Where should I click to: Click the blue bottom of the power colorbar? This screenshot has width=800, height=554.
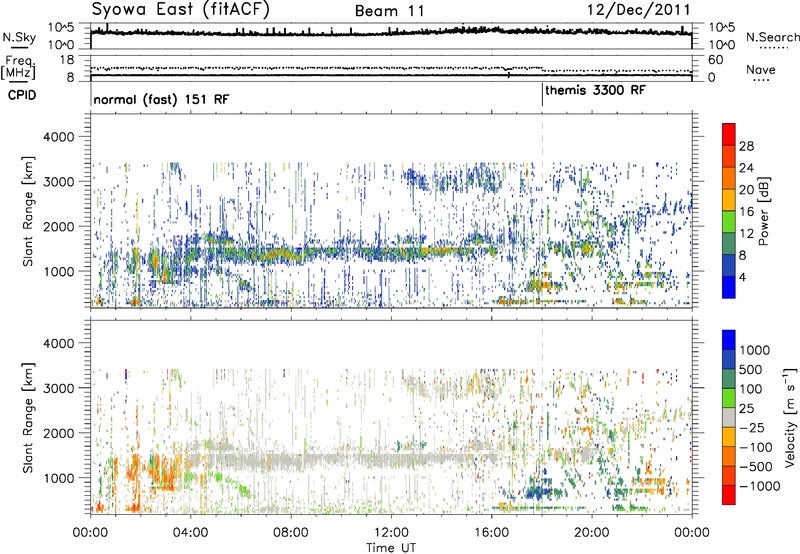pyautogui.click(x=729, y=287)
